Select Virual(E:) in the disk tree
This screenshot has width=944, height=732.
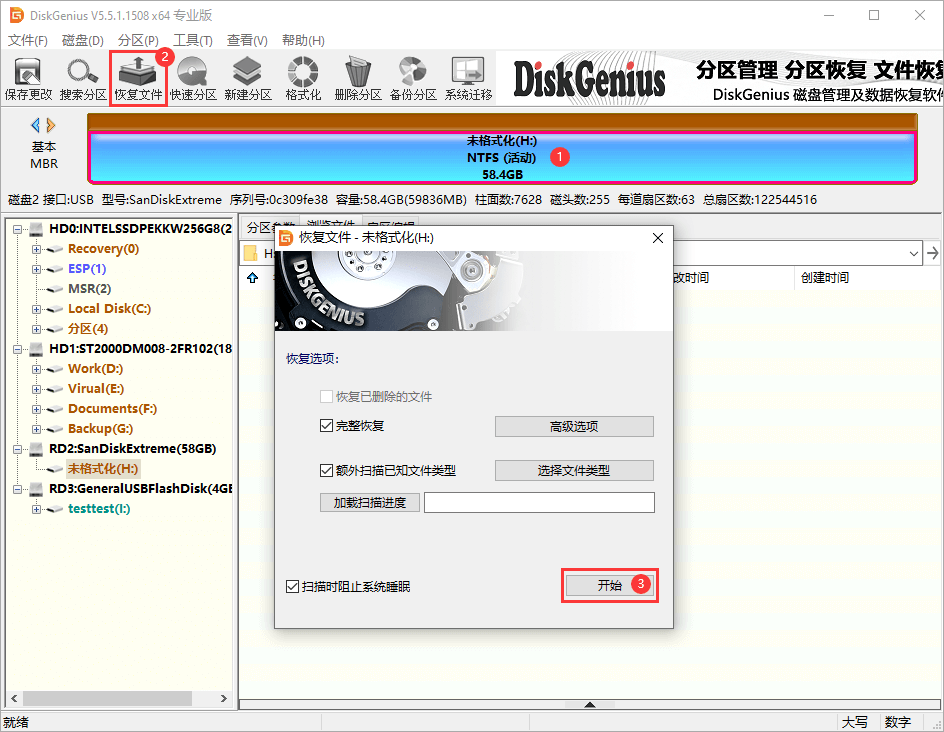pos(96,389)
